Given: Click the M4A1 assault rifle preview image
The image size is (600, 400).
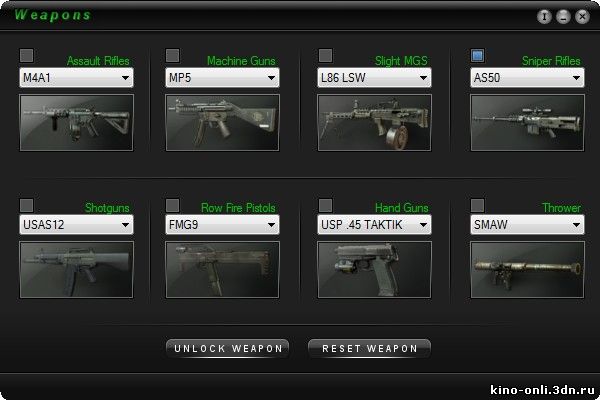Looking at the screenshot, I should tap(77, 123).
